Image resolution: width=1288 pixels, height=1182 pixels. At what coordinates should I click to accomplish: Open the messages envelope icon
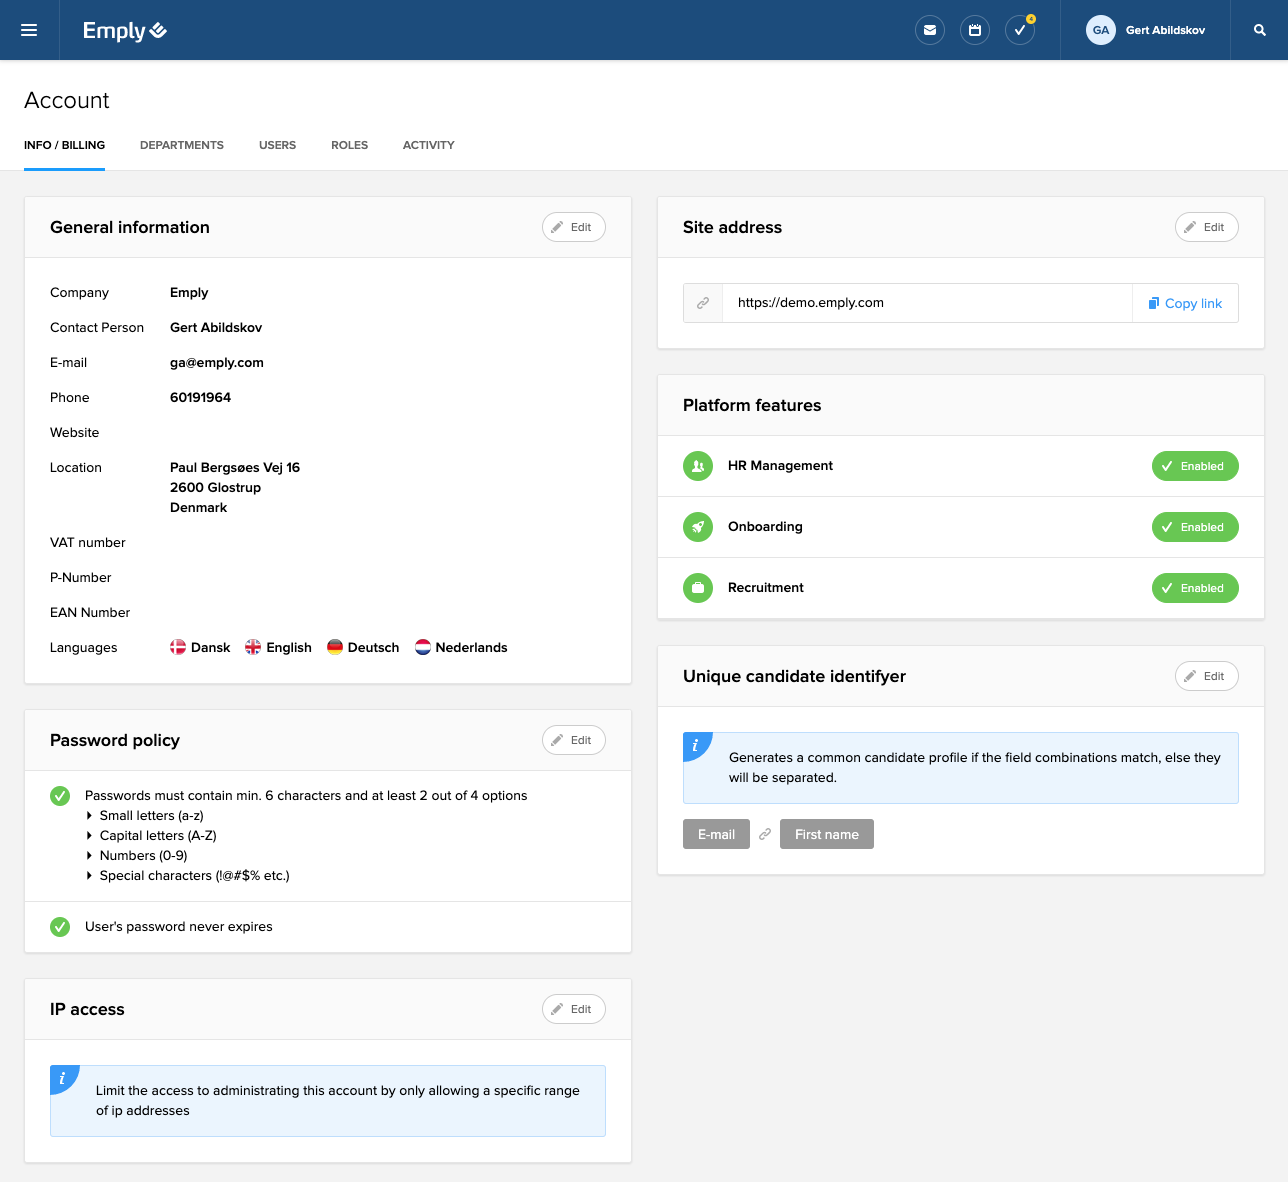(x=930, y=30)
